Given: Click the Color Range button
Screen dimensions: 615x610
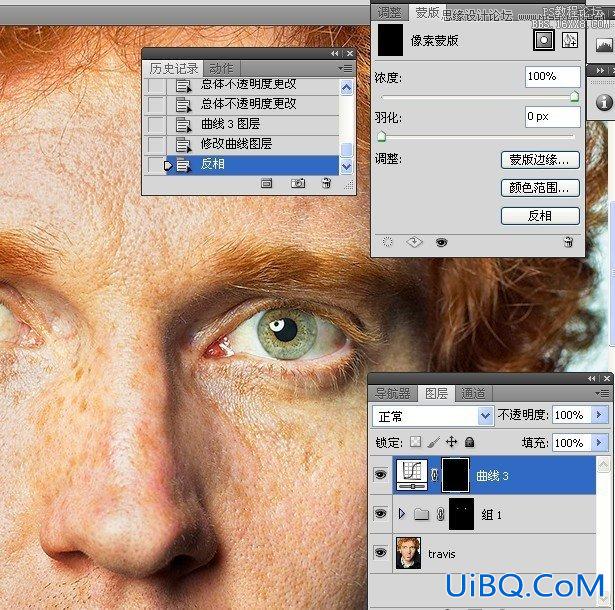Looking at the screenshot, I should click(x=540, y=188).
